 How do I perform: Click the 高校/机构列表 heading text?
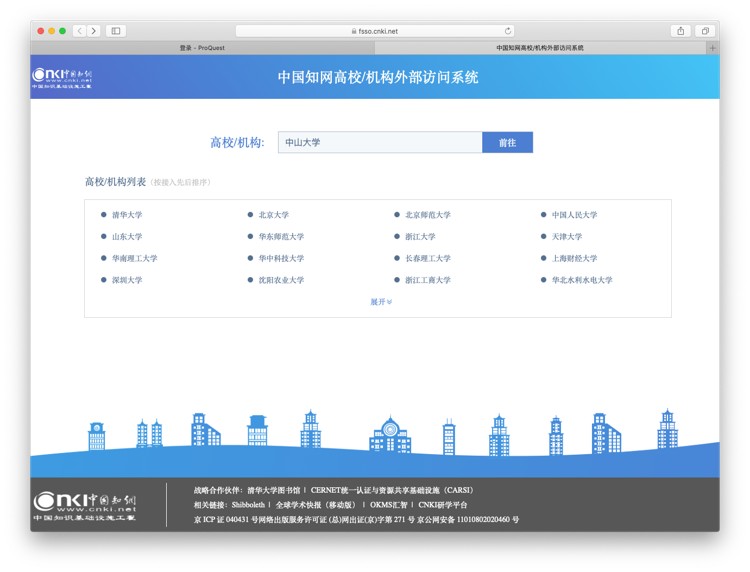coord(115,182)
